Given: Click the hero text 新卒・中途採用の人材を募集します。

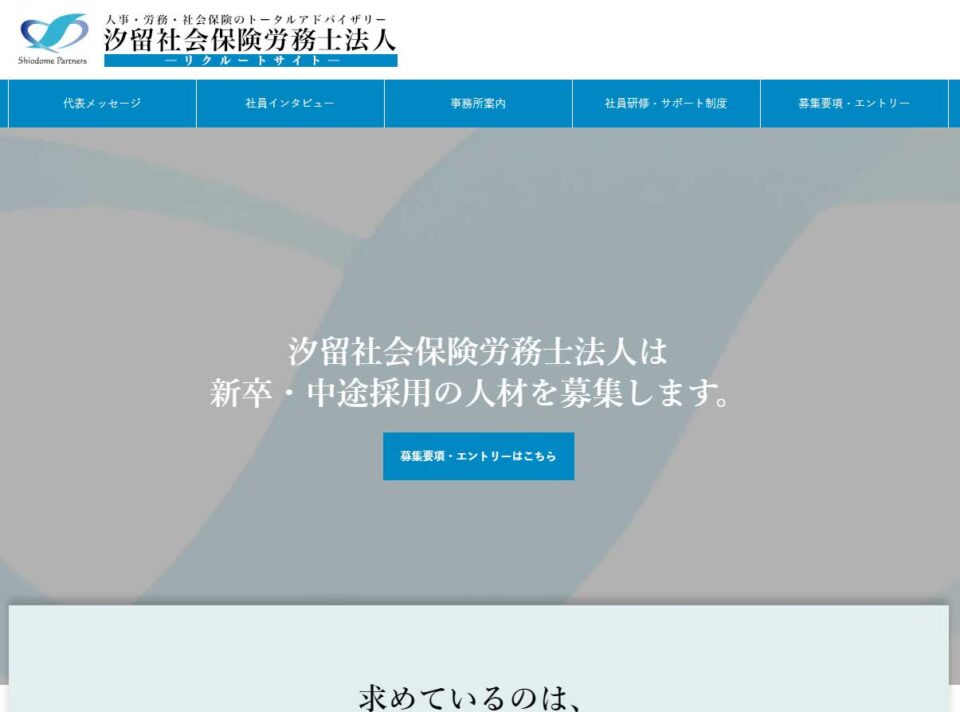Looking at the screenshot, I should coord(470,393).
